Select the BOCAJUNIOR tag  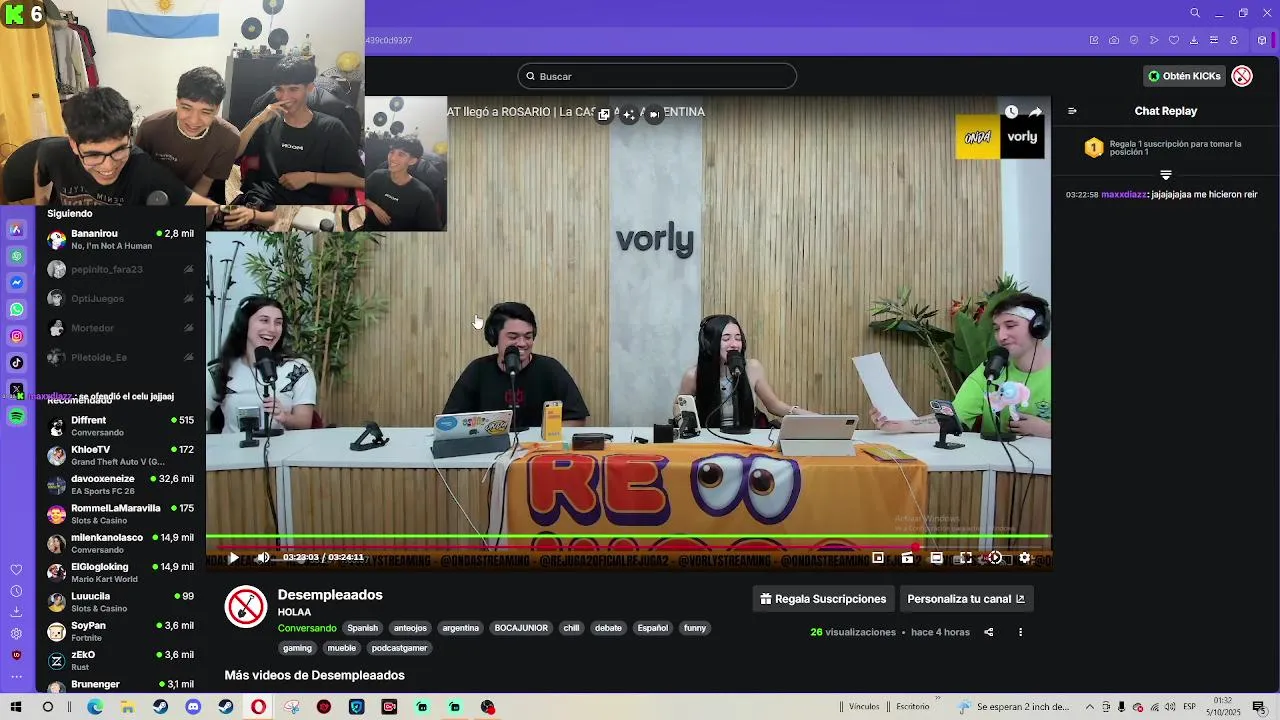521,628
